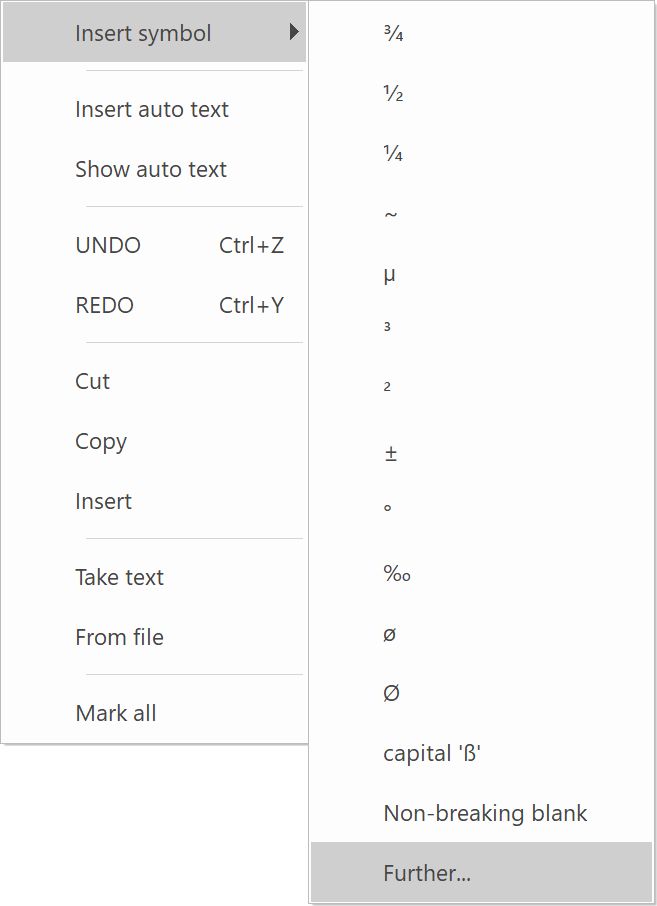The image size is (657, 906).
Task: Click Take text option
Action: coord(119,578)
